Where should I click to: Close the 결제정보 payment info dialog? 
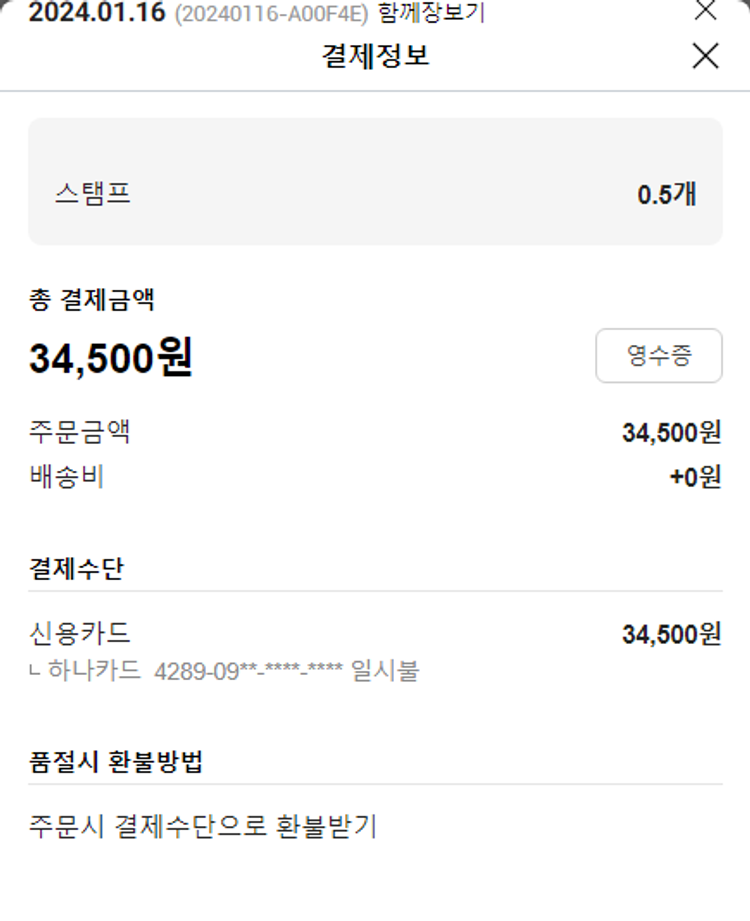pos(705,57)
